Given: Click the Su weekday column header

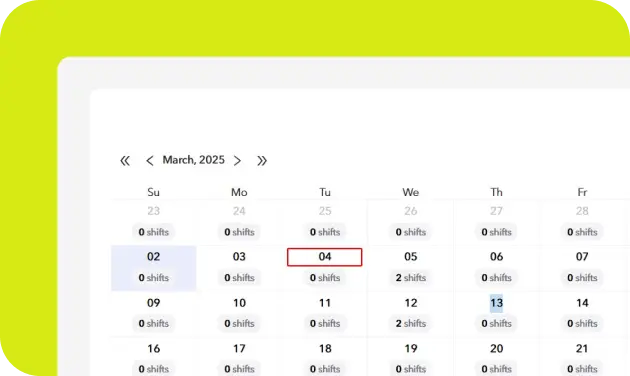Looking at the screenshot, I should (153, 192).
